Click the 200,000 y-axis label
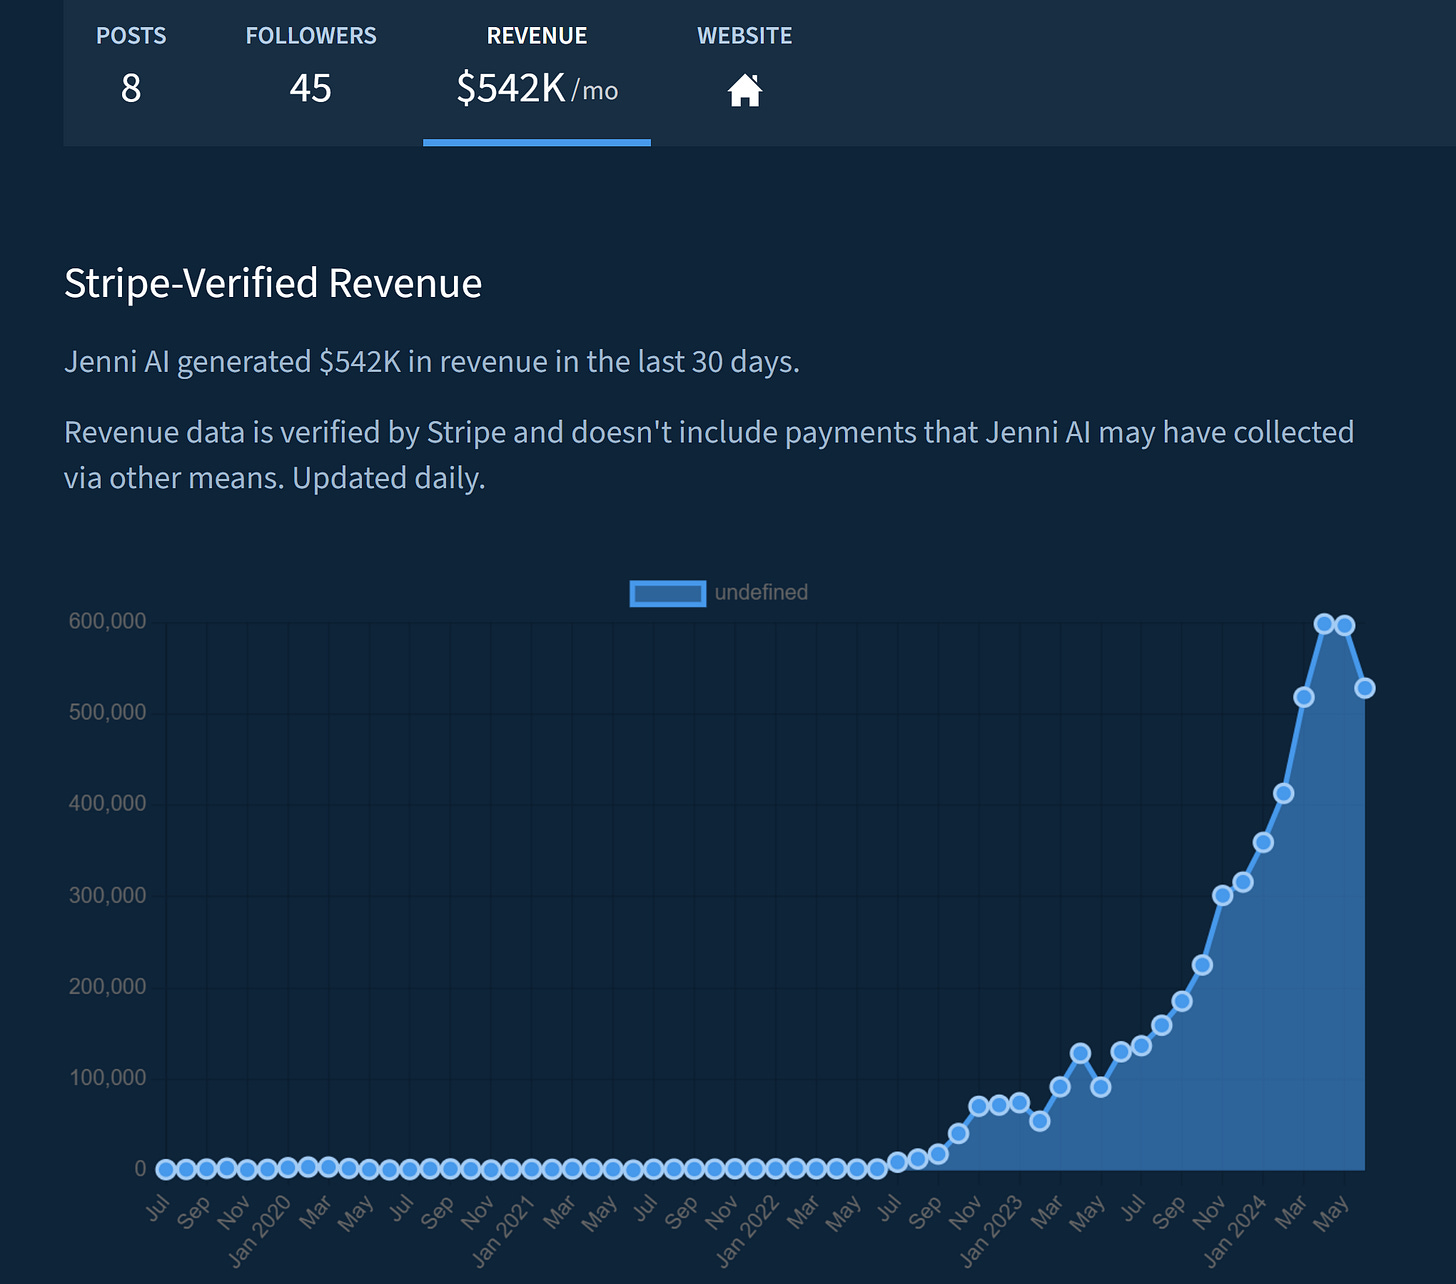The height and width of the screenshot is (1284, 1456). coord(107,986)
